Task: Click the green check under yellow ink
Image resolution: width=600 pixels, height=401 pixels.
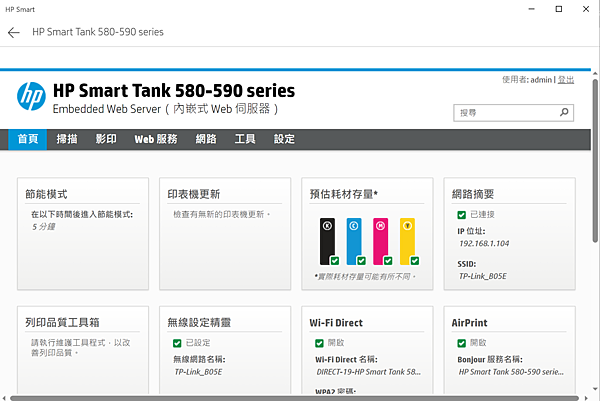Action: point(415,261)
